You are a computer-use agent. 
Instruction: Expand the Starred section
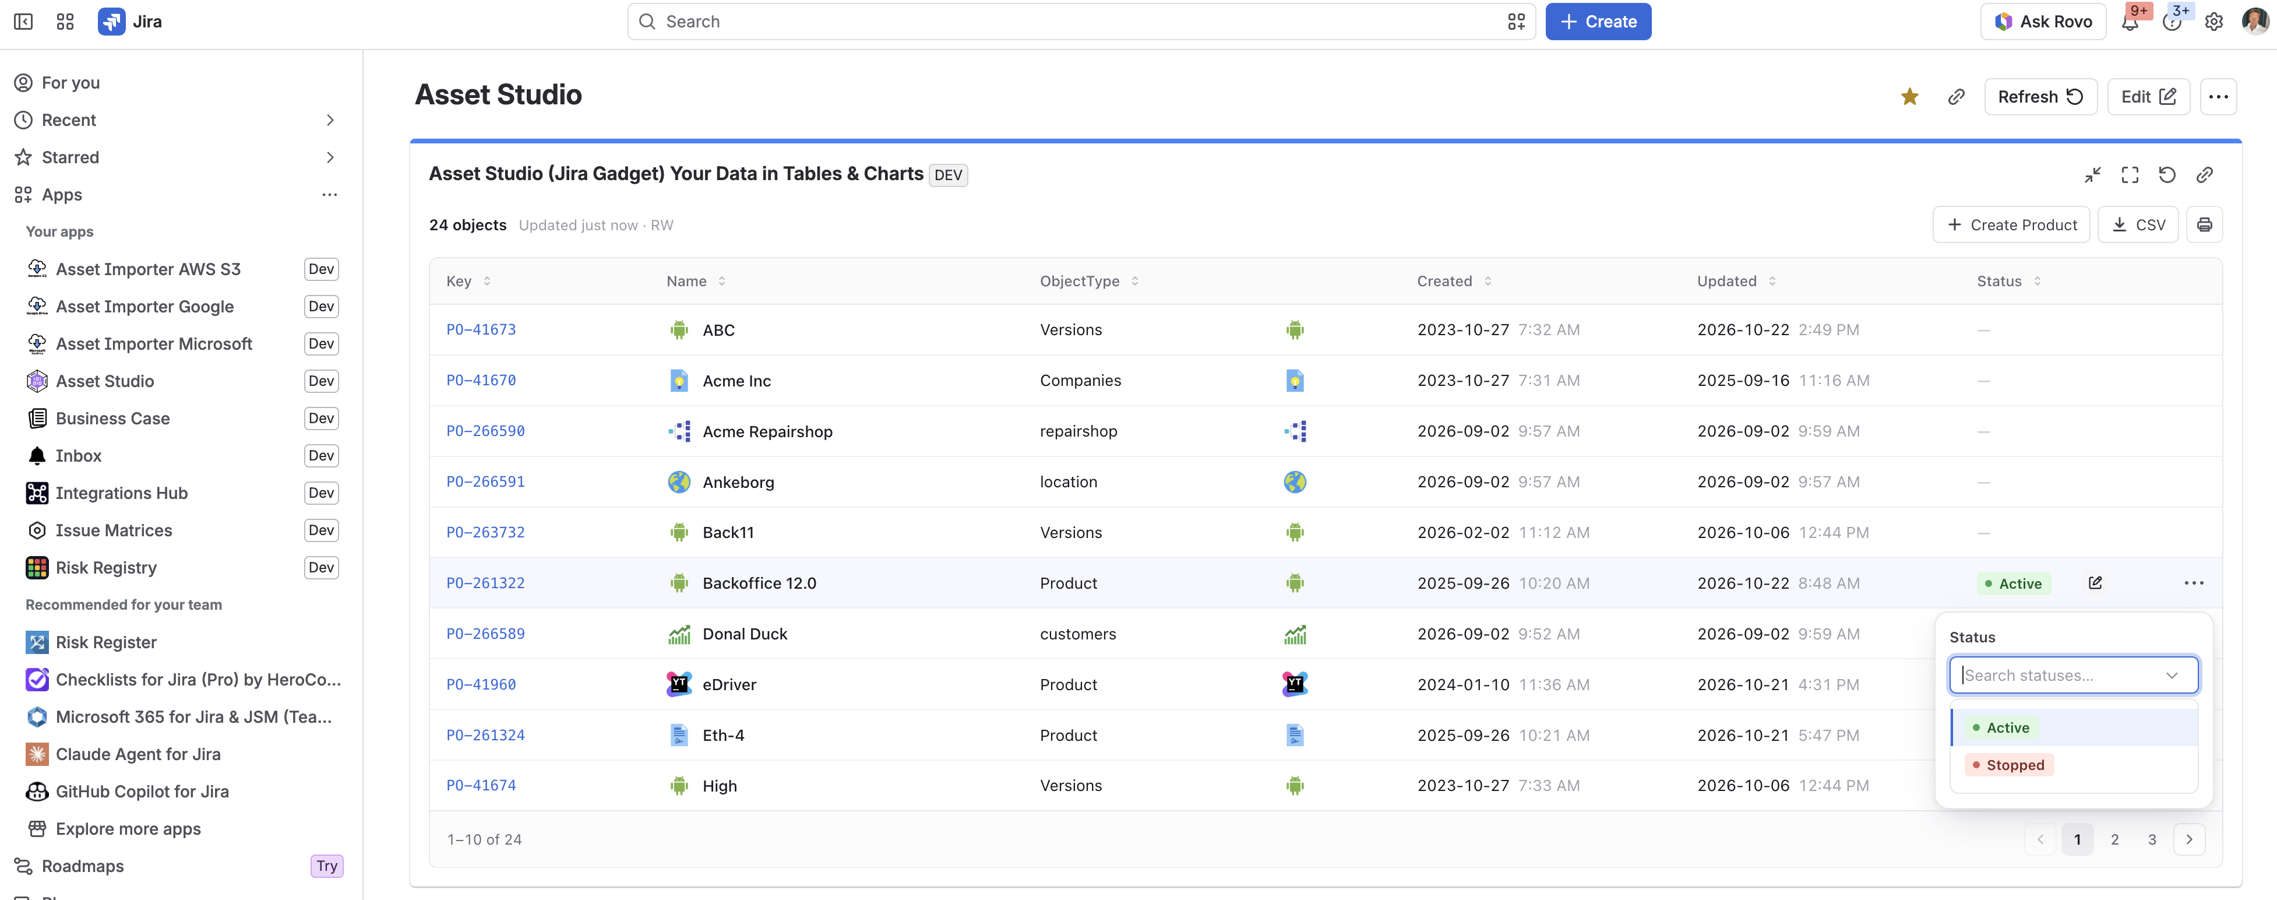tap(330, 157)
